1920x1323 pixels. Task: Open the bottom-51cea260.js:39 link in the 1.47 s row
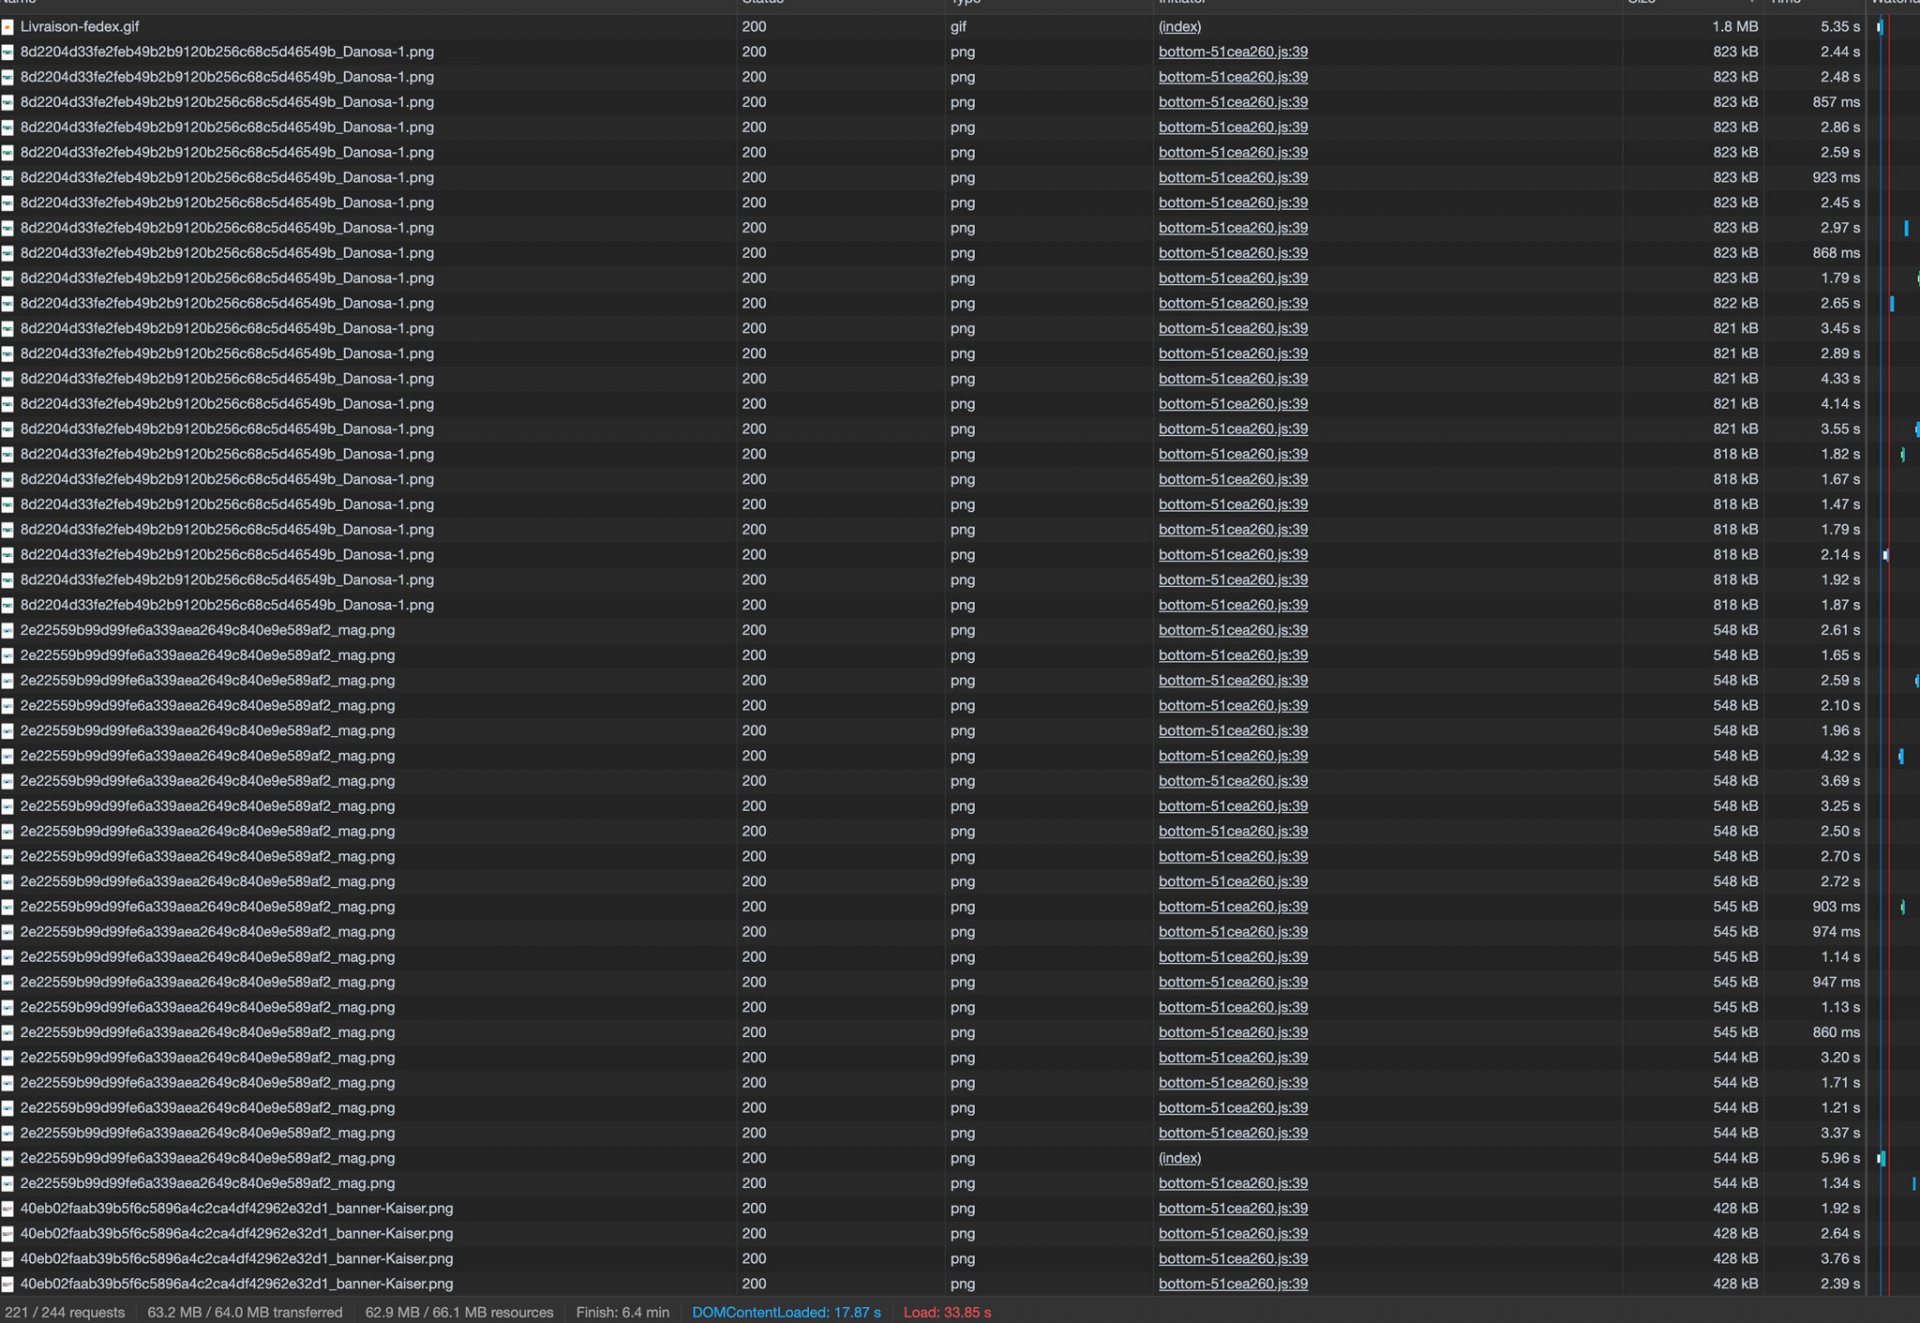coord(1233,504)
